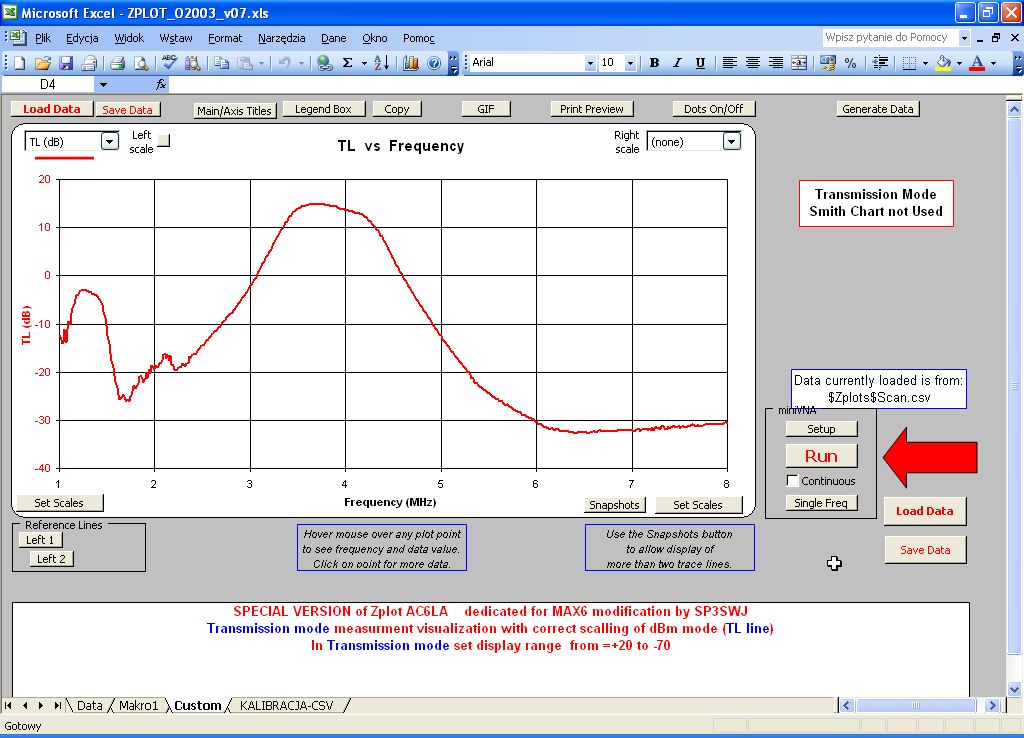Image resolution: width=1024 pixels, height=738 pixels.
Task: Open the Narzędzia menu
Action: pyautogui.click(x=281, y=38)
